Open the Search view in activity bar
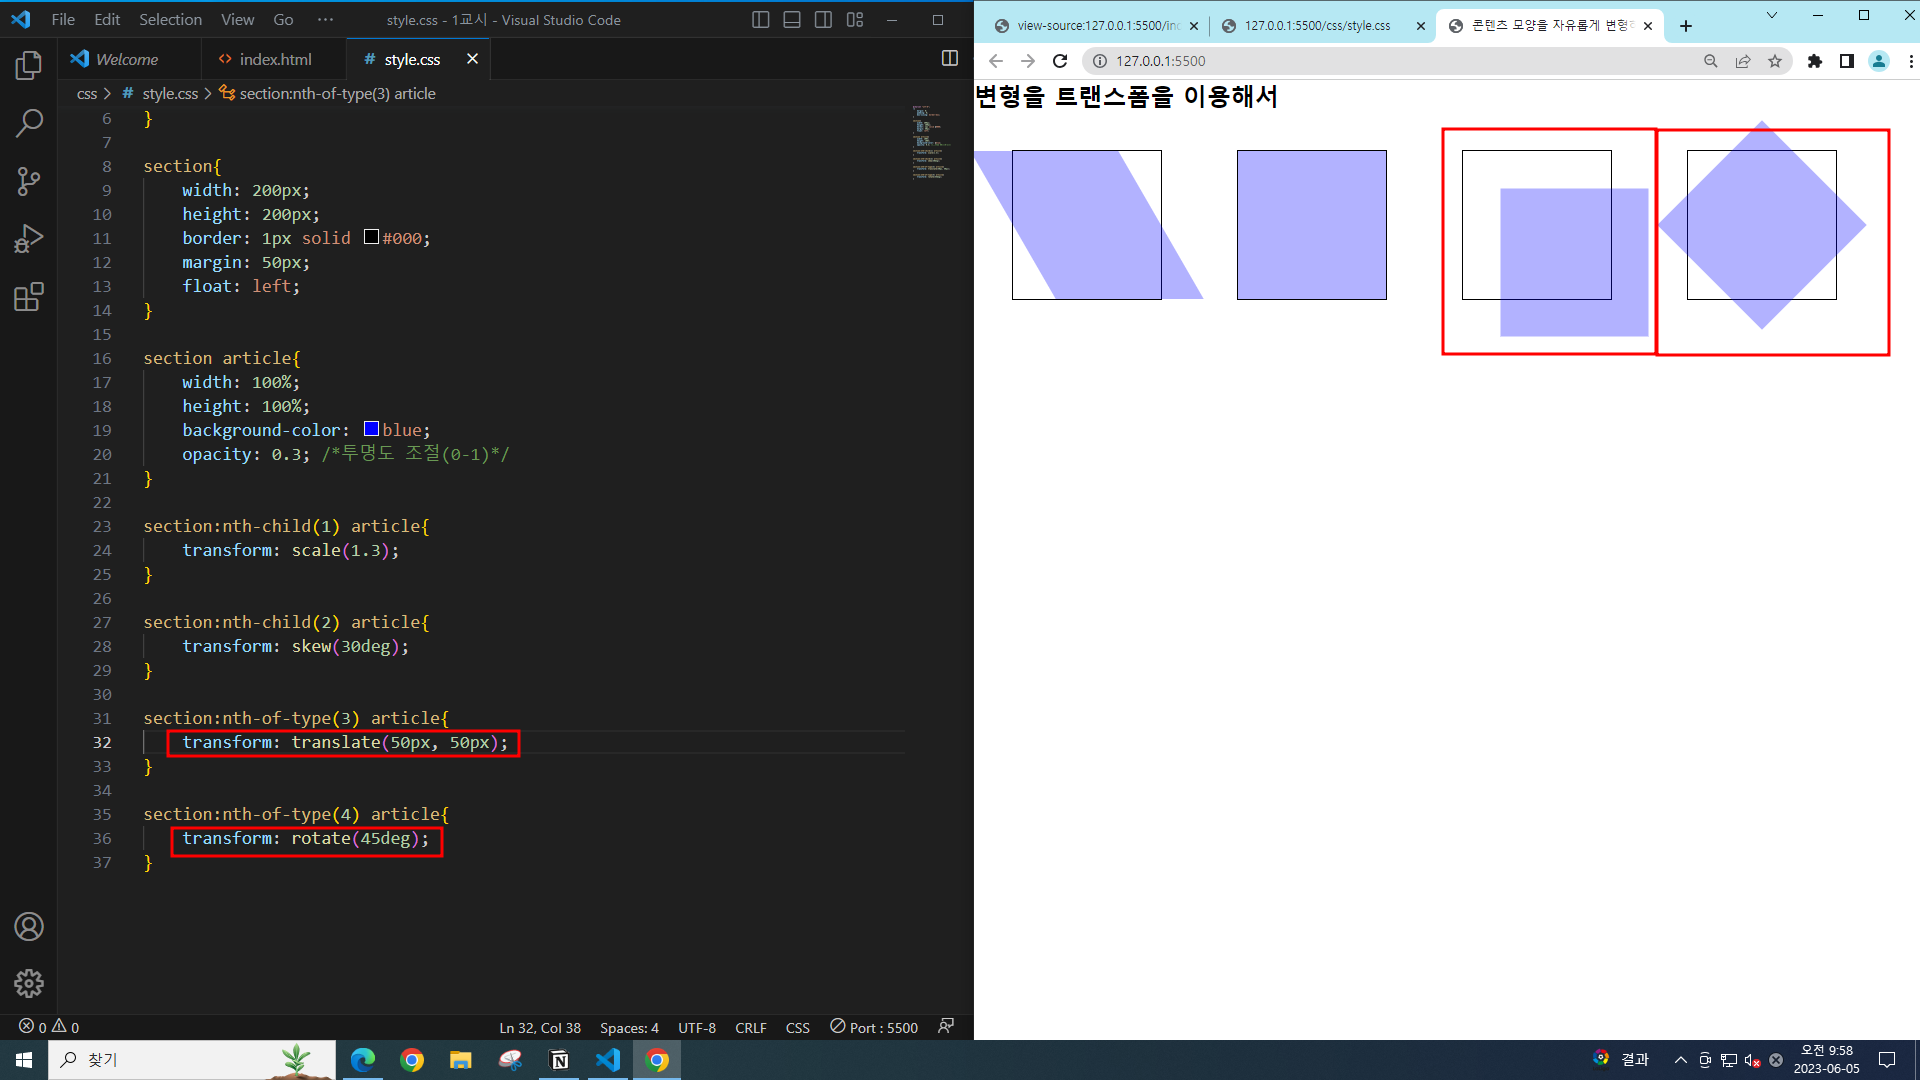Viewport: 1920px width, 1080px height. (29, 123)
